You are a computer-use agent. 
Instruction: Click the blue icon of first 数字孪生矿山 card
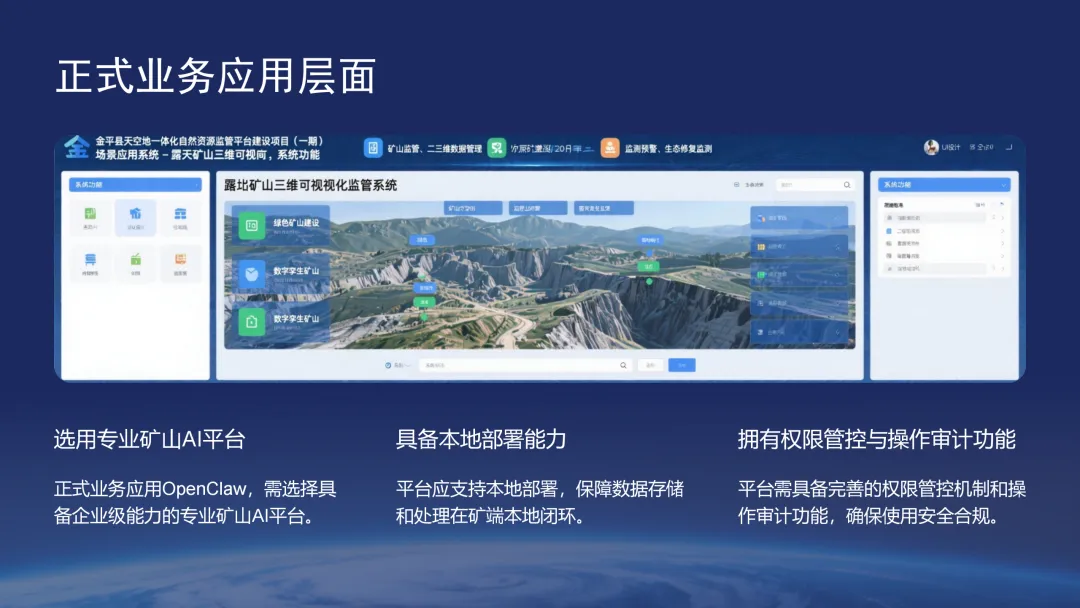click(251, 274)
